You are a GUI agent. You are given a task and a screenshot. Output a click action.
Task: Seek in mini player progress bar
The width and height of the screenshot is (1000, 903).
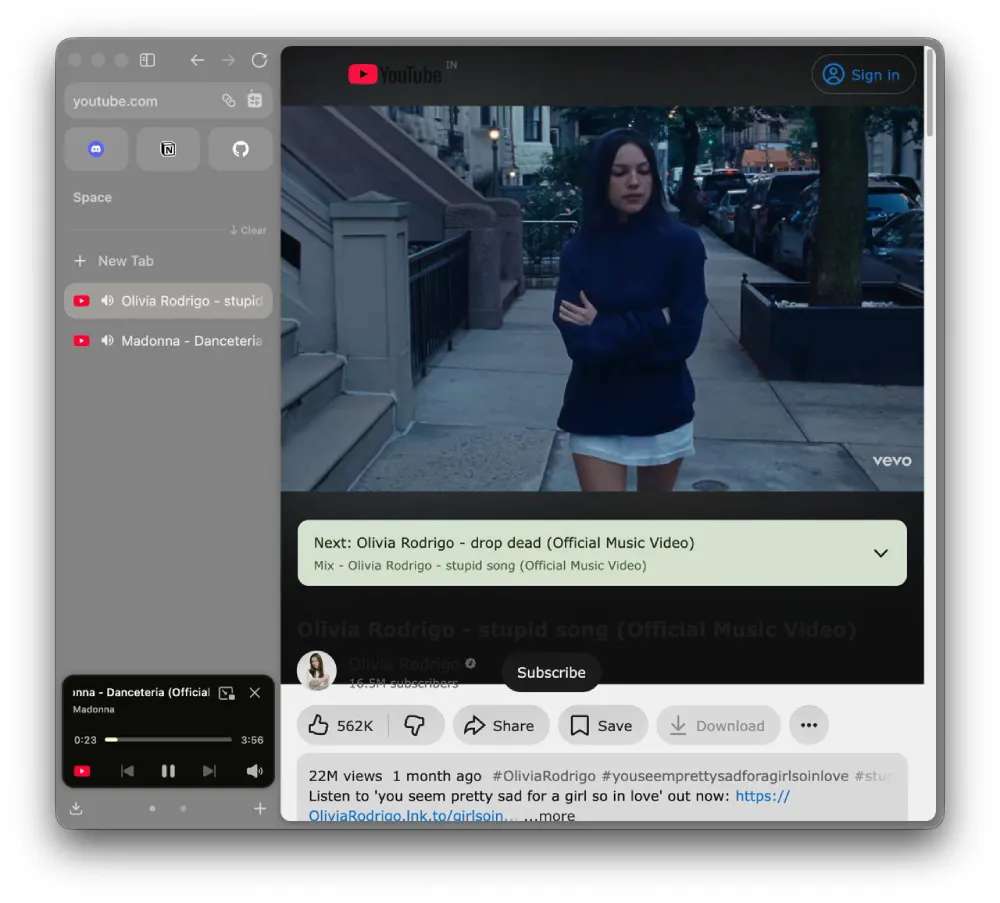pyautogui.click(x=168, y=740)
